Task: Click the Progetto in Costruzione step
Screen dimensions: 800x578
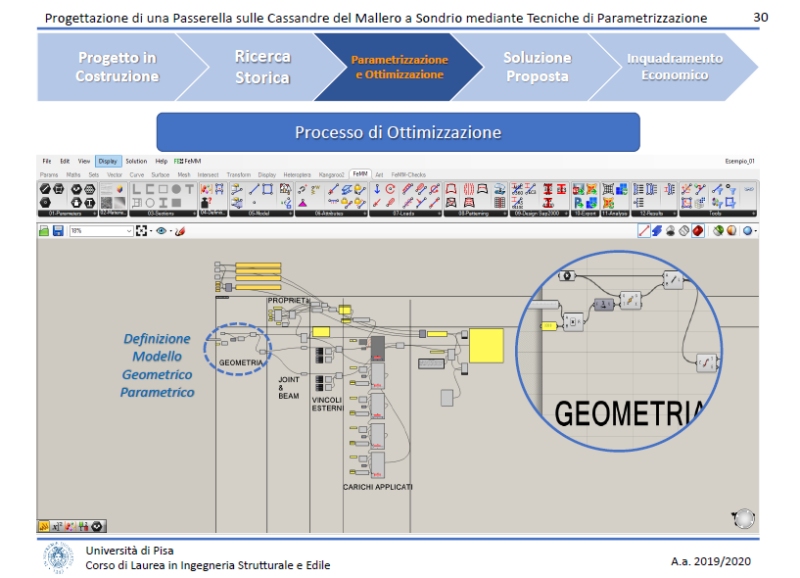Action: pos(116,67)
